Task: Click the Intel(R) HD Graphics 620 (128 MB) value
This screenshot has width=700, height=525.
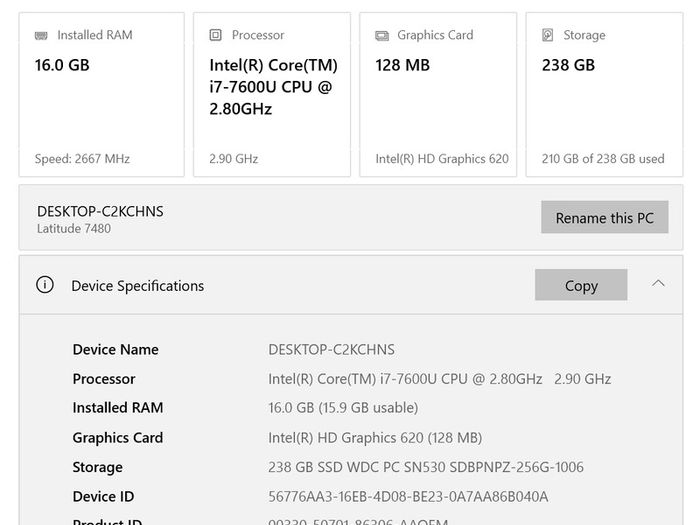Action: pyautogui.click(x=375, y=438)
